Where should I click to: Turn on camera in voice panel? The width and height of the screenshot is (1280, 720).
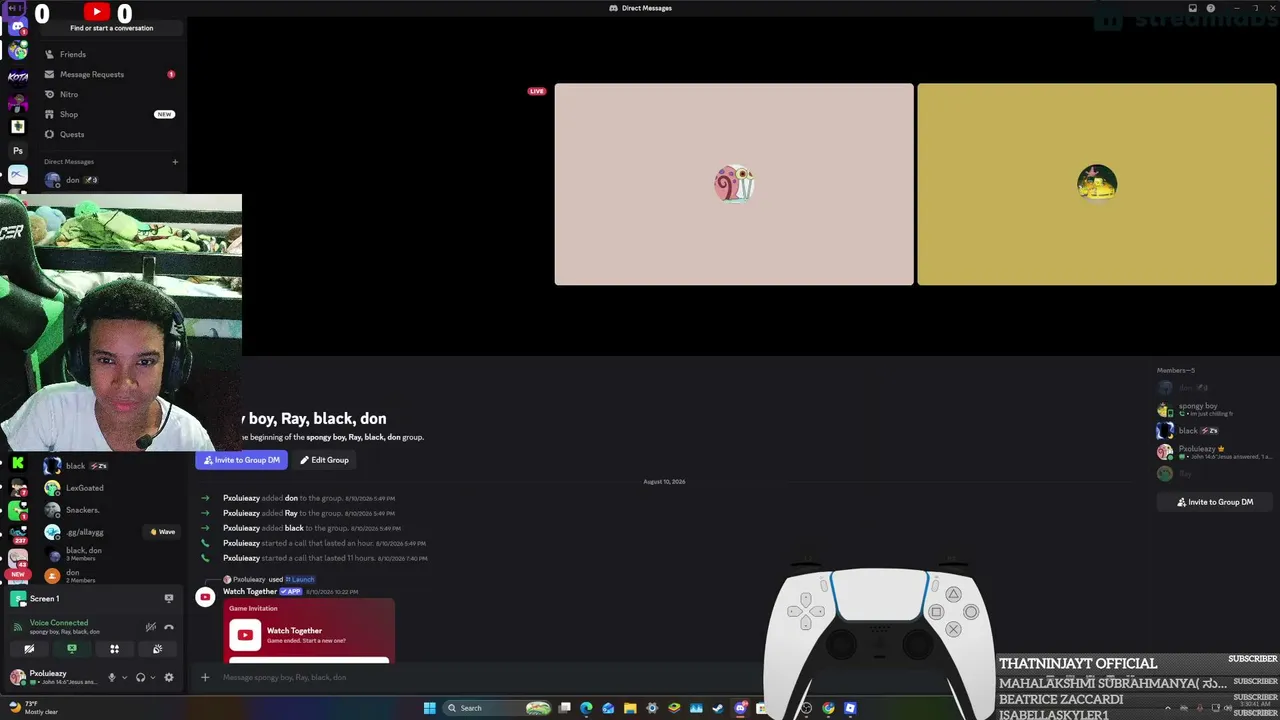pyautogui.click(x=29, y=649)
